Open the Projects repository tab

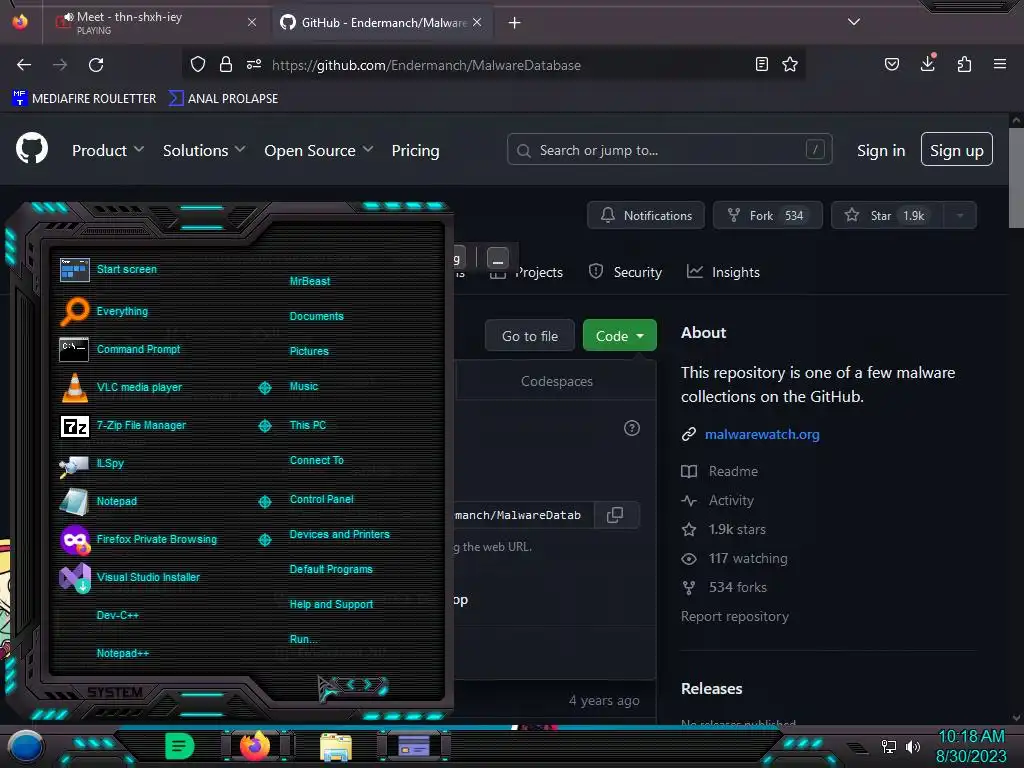(x=526, y=272)
